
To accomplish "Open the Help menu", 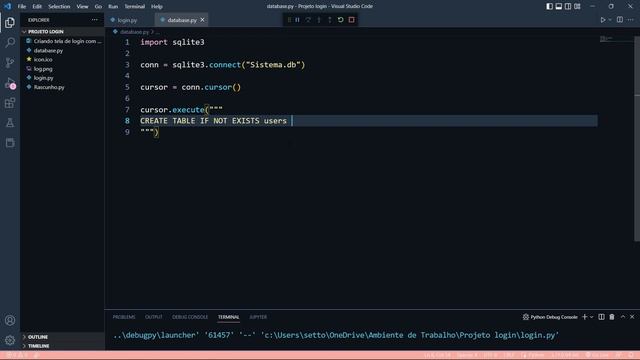I will point(157,6).
